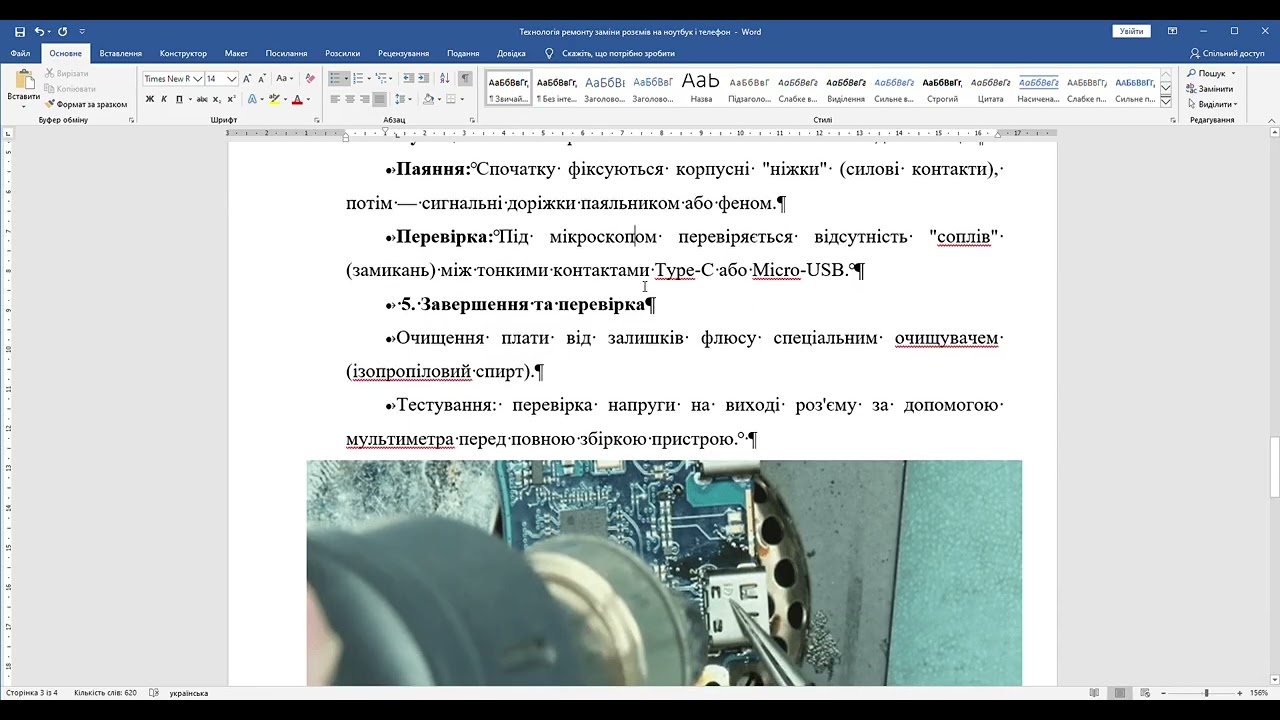Apply bulleted list formatting
This screenshot has height=720, width=1280.
coord(335,78)
